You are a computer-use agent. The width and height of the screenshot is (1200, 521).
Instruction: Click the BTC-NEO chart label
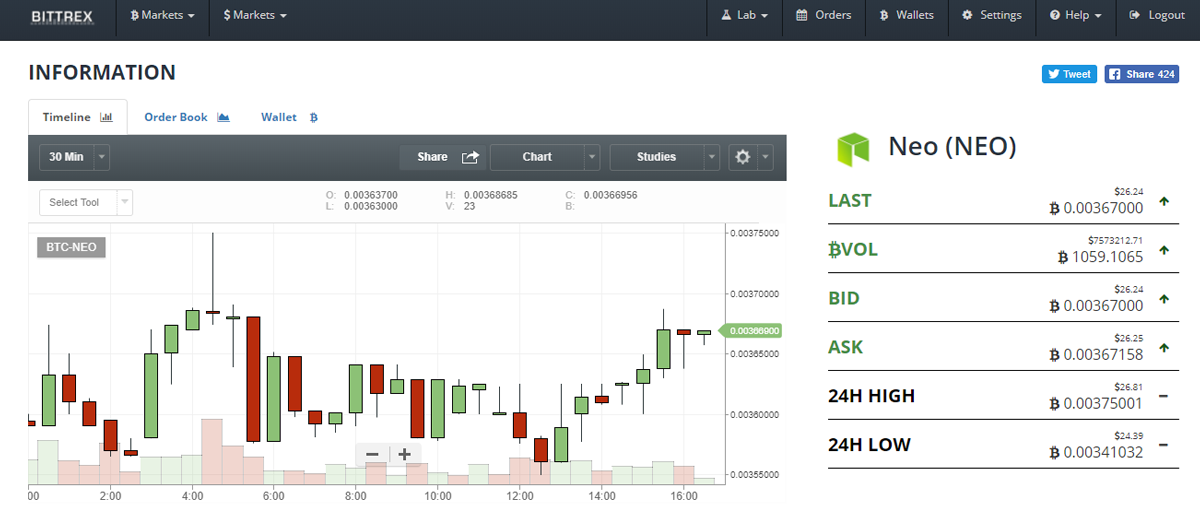tap(71, 247)
